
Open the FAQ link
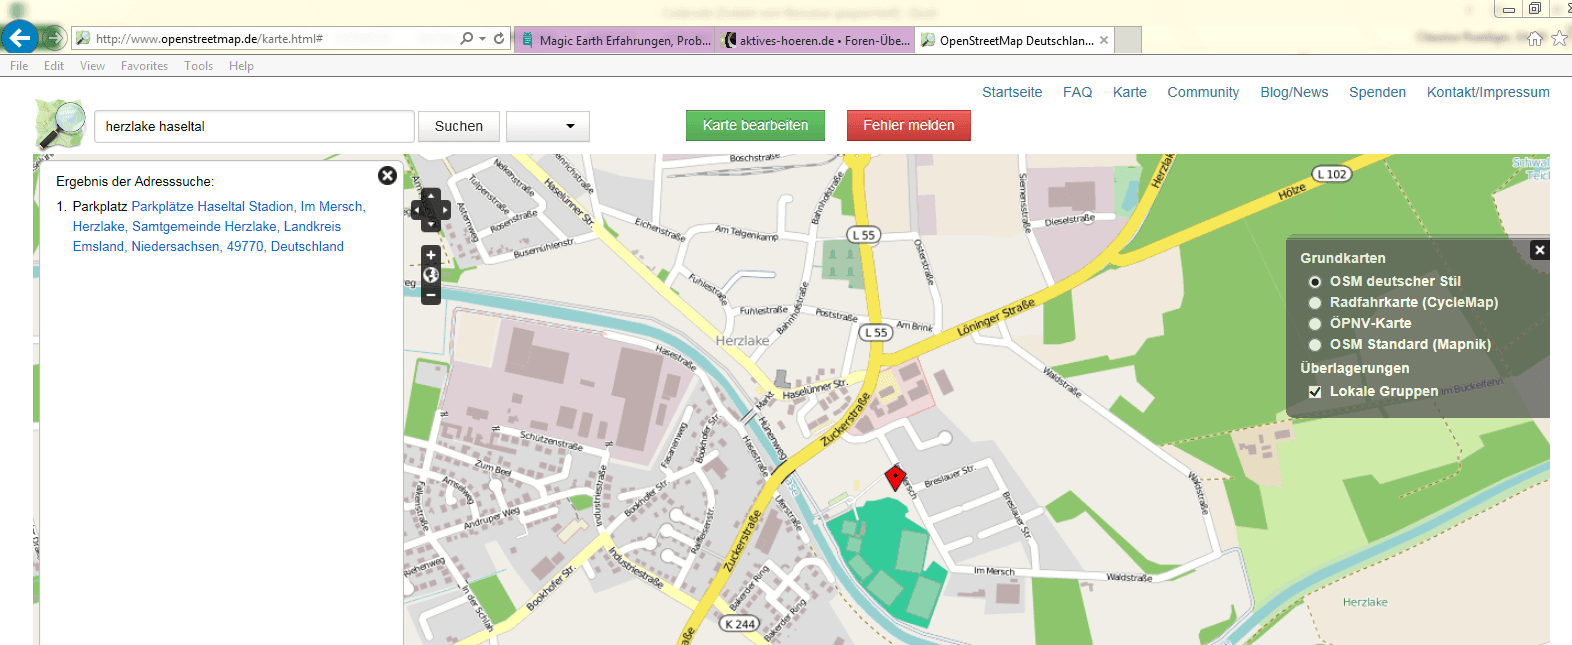coord(1077,92)
